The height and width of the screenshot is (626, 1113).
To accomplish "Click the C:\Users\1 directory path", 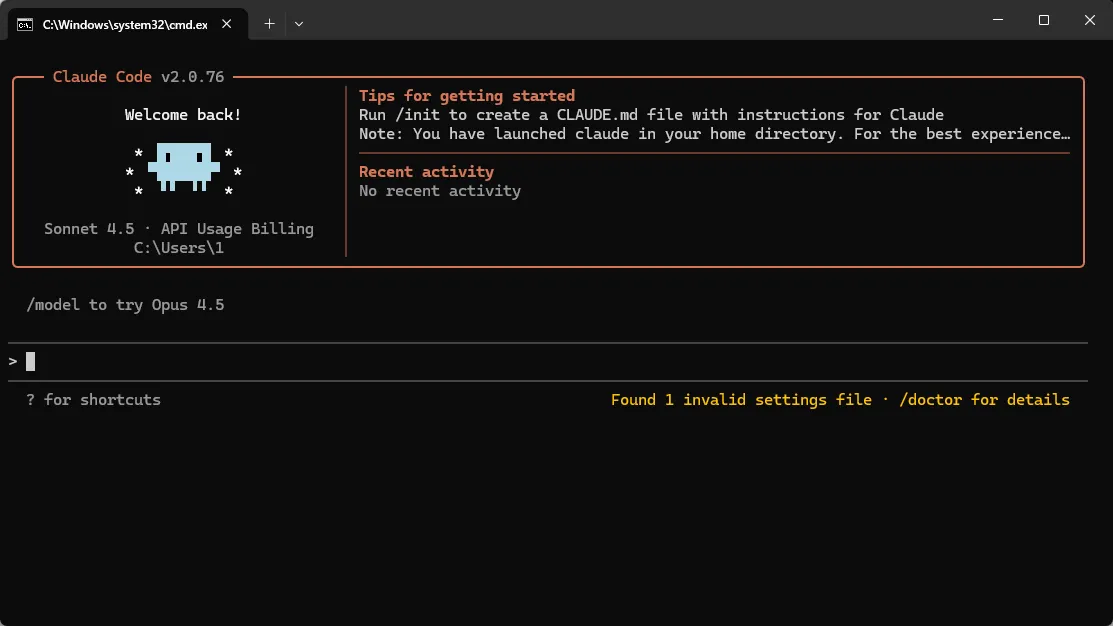I will pyautogui.click(x=179, y=248).
